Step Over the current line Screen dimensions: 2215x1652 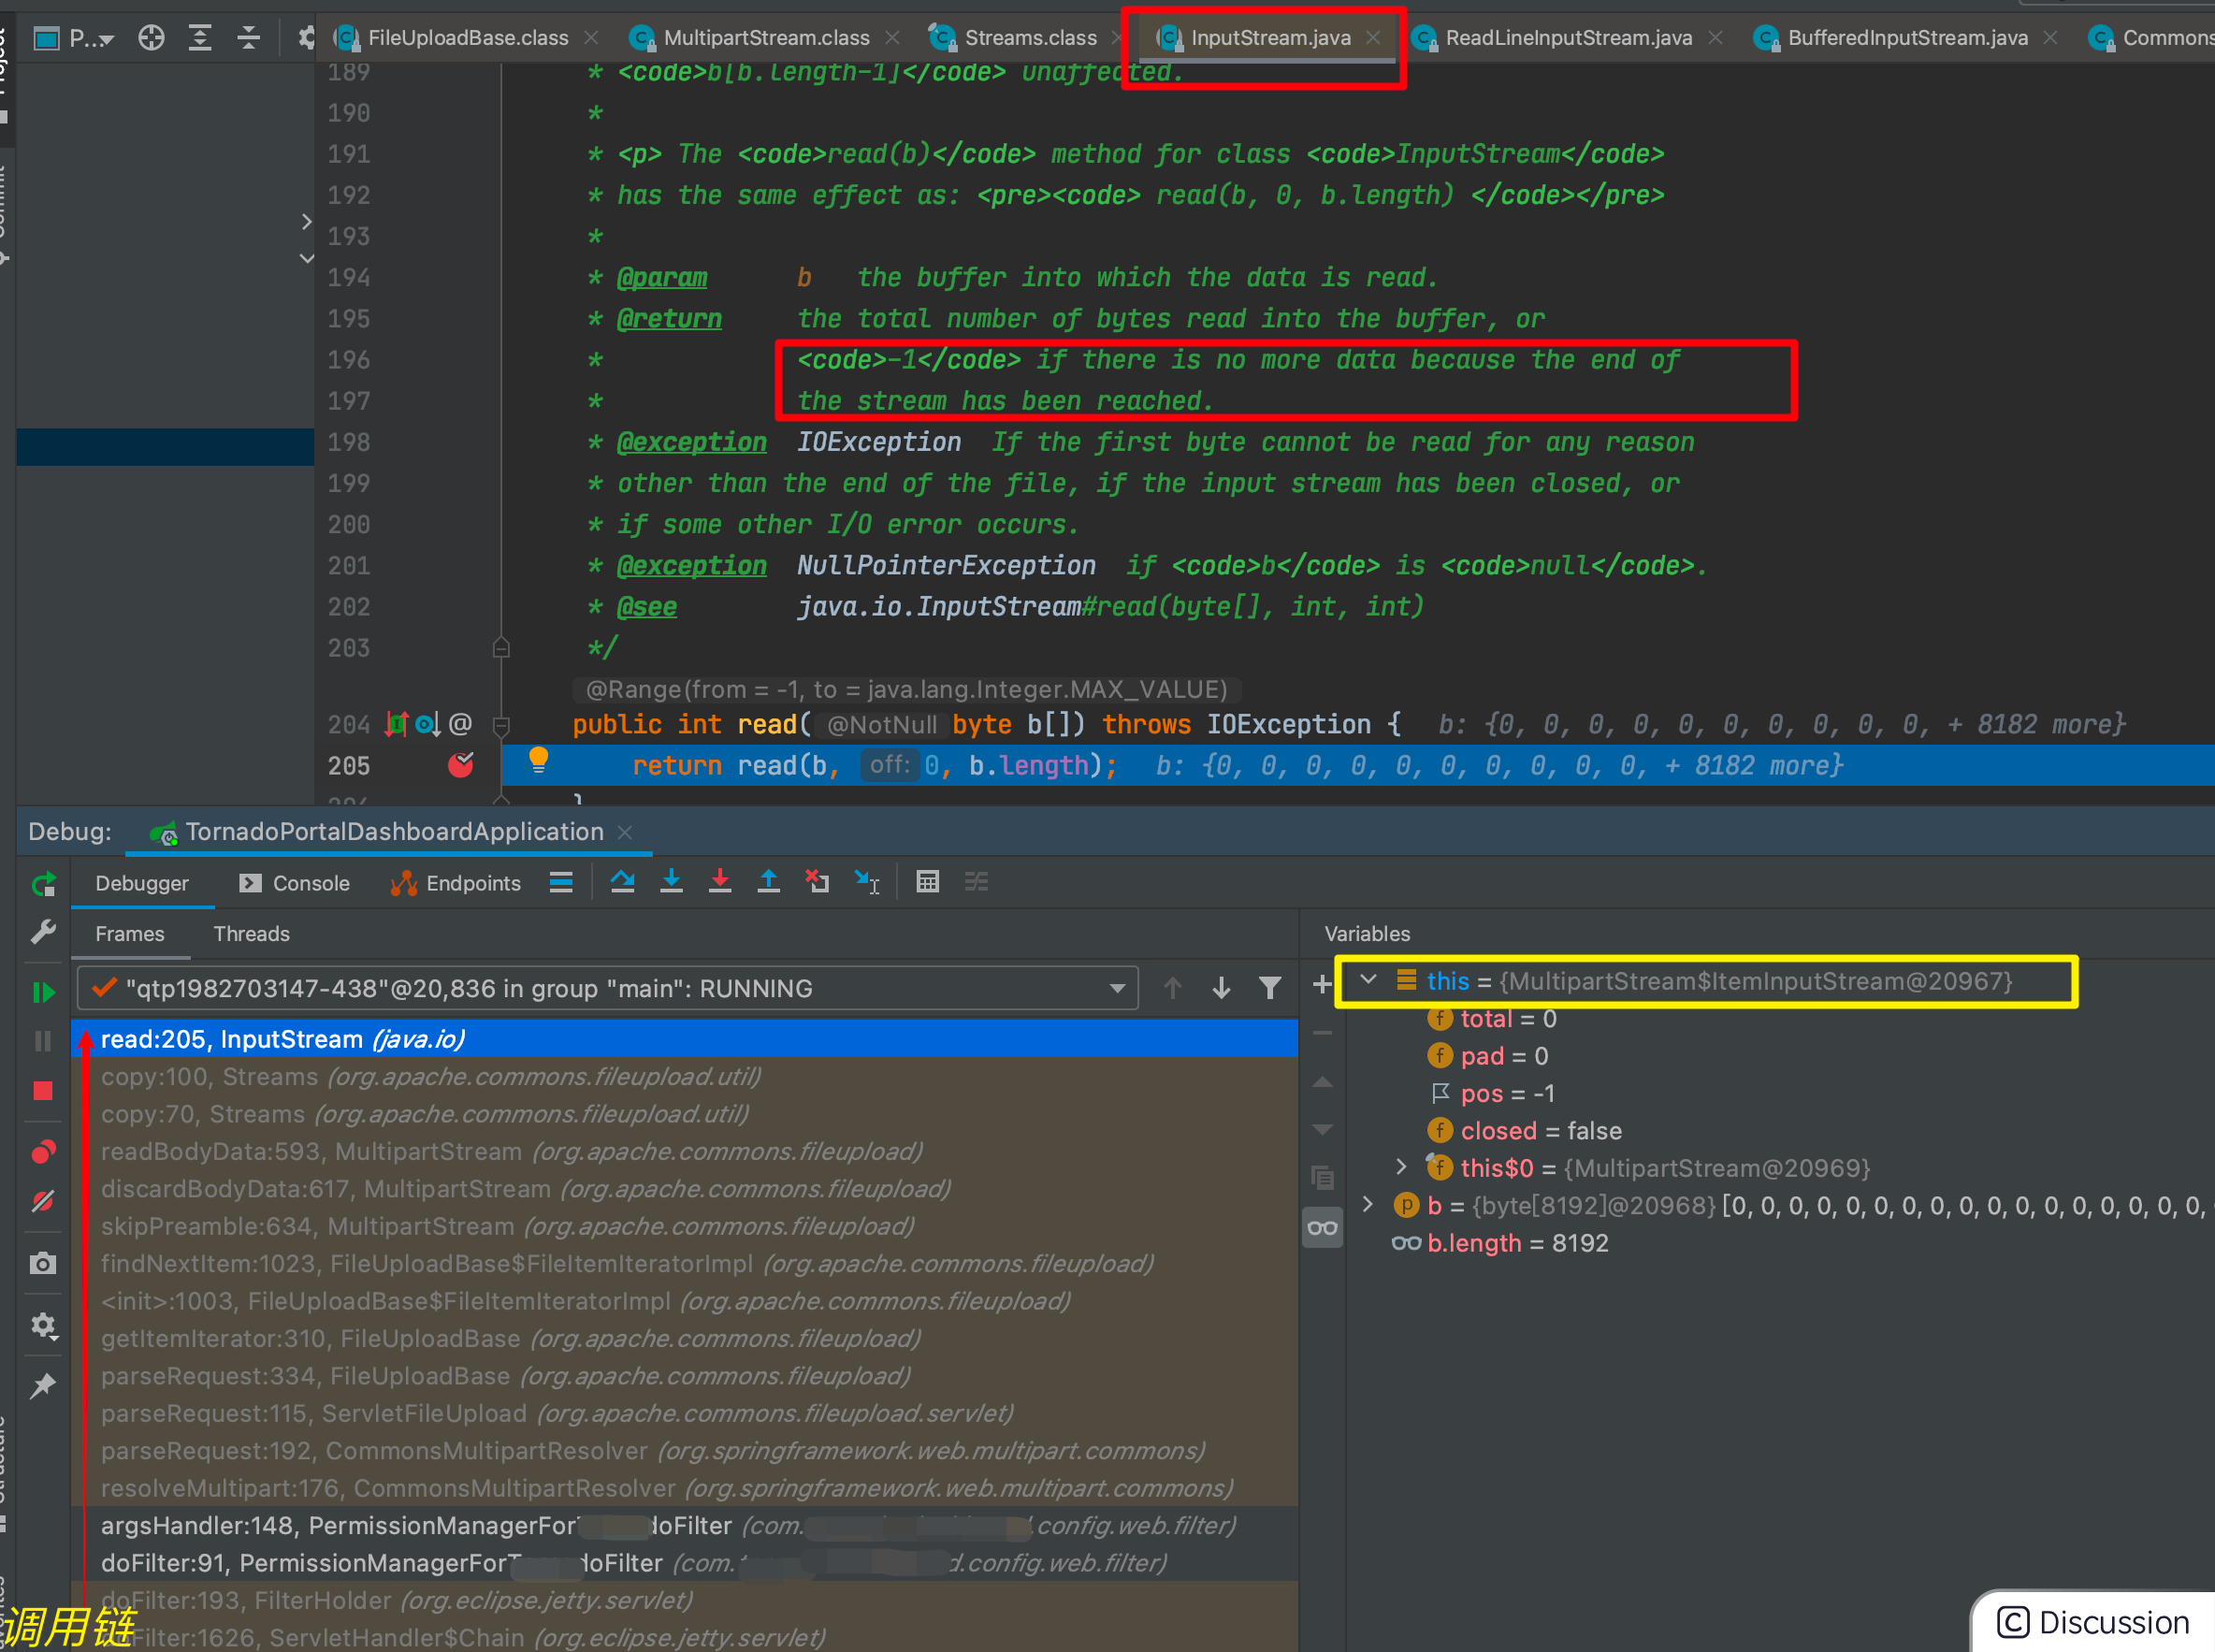[x=623, y=882]
